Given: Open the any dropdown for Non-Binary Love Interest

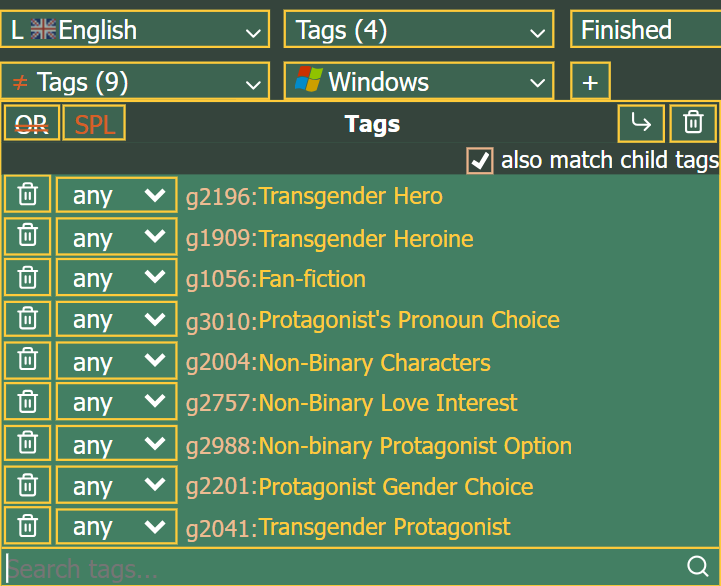Looking at the screenshot, I should point(116,403).
